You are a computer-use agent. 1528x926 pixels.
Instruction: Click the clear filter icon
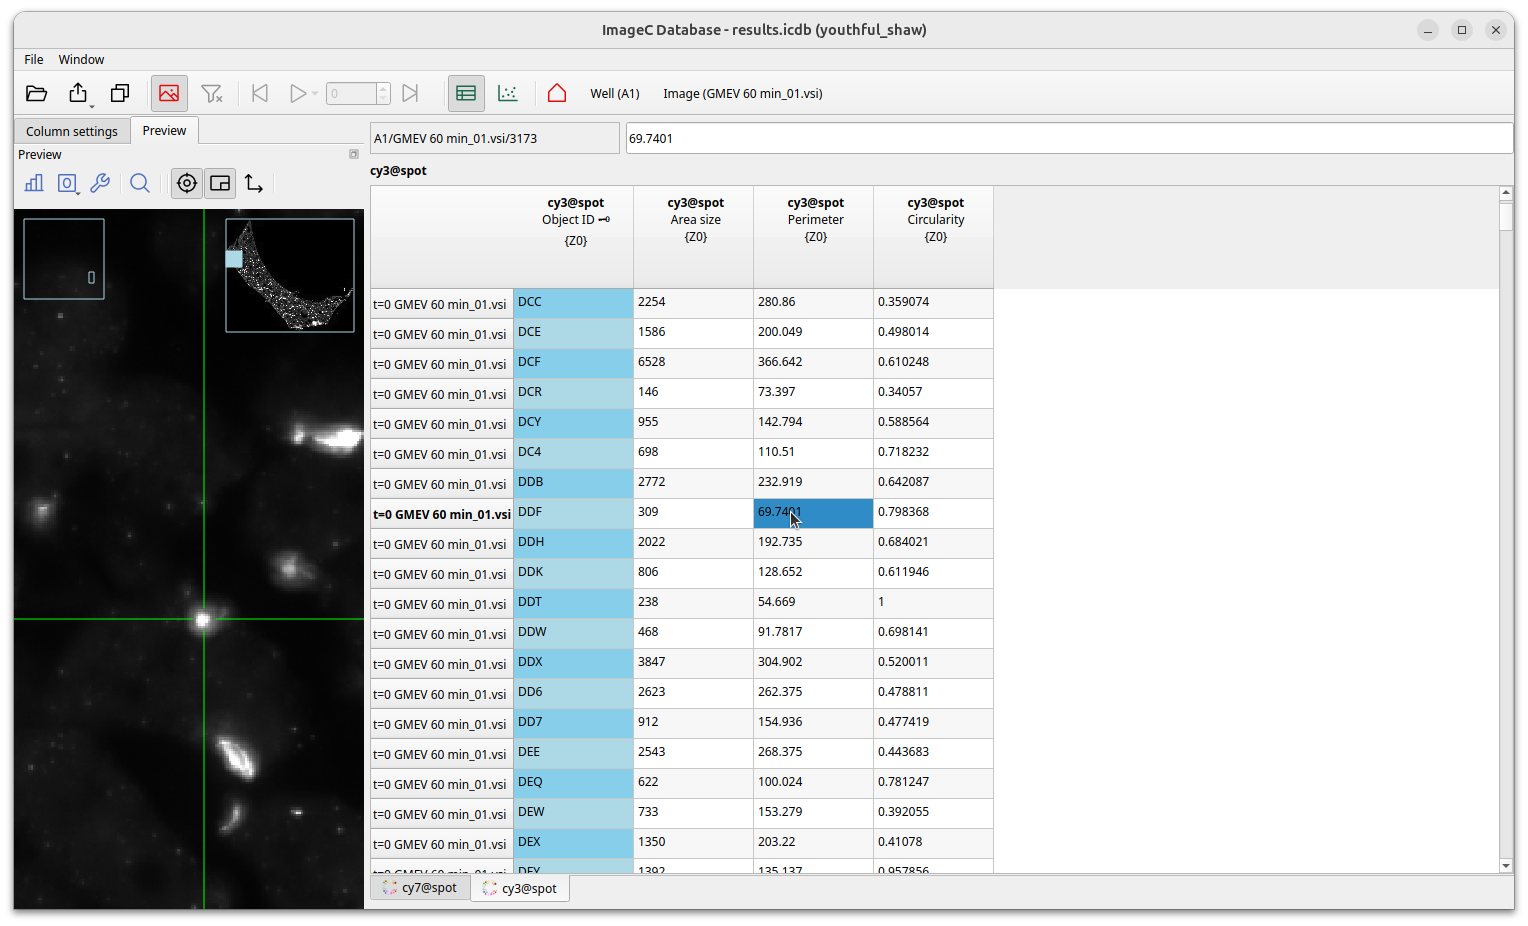pos(211,93)
